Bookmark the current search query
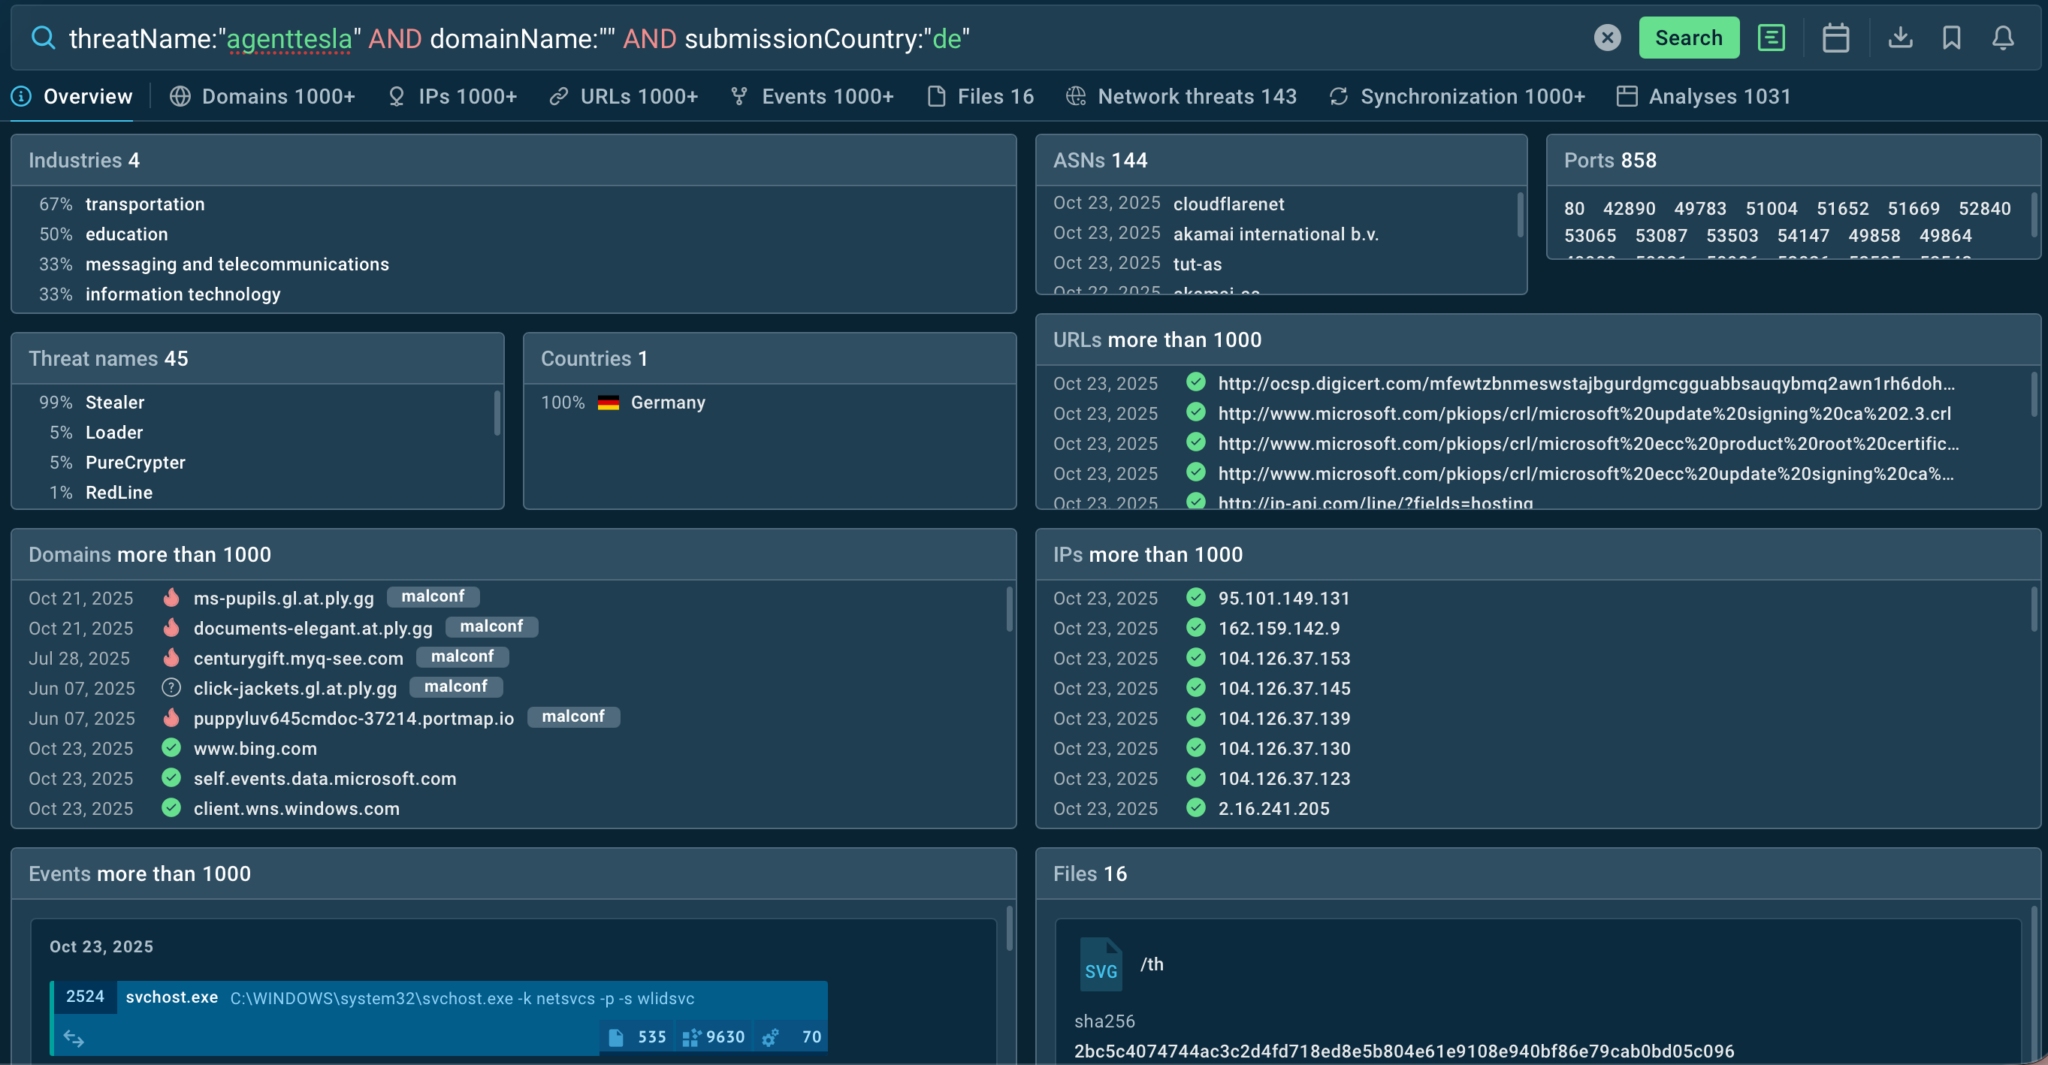This screenshot has width=2048, height=1065. 1951,37
